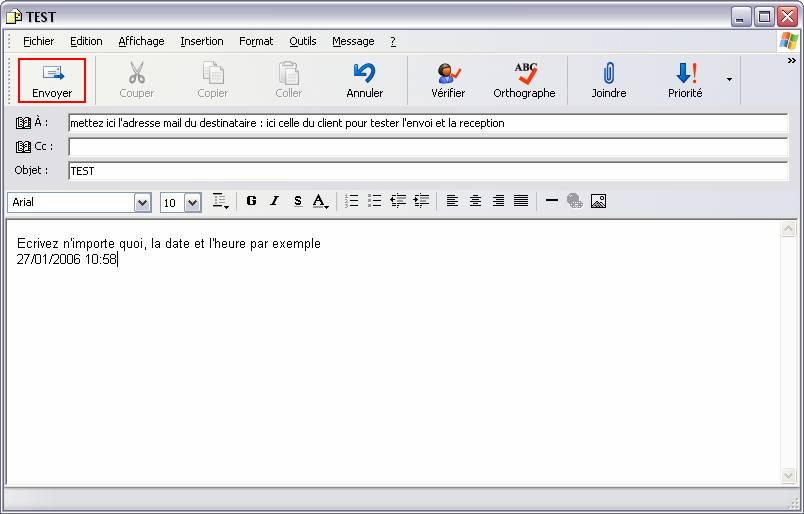Open the Priorité dropdown arrow
804x514 pixels.
pos(729,80)
